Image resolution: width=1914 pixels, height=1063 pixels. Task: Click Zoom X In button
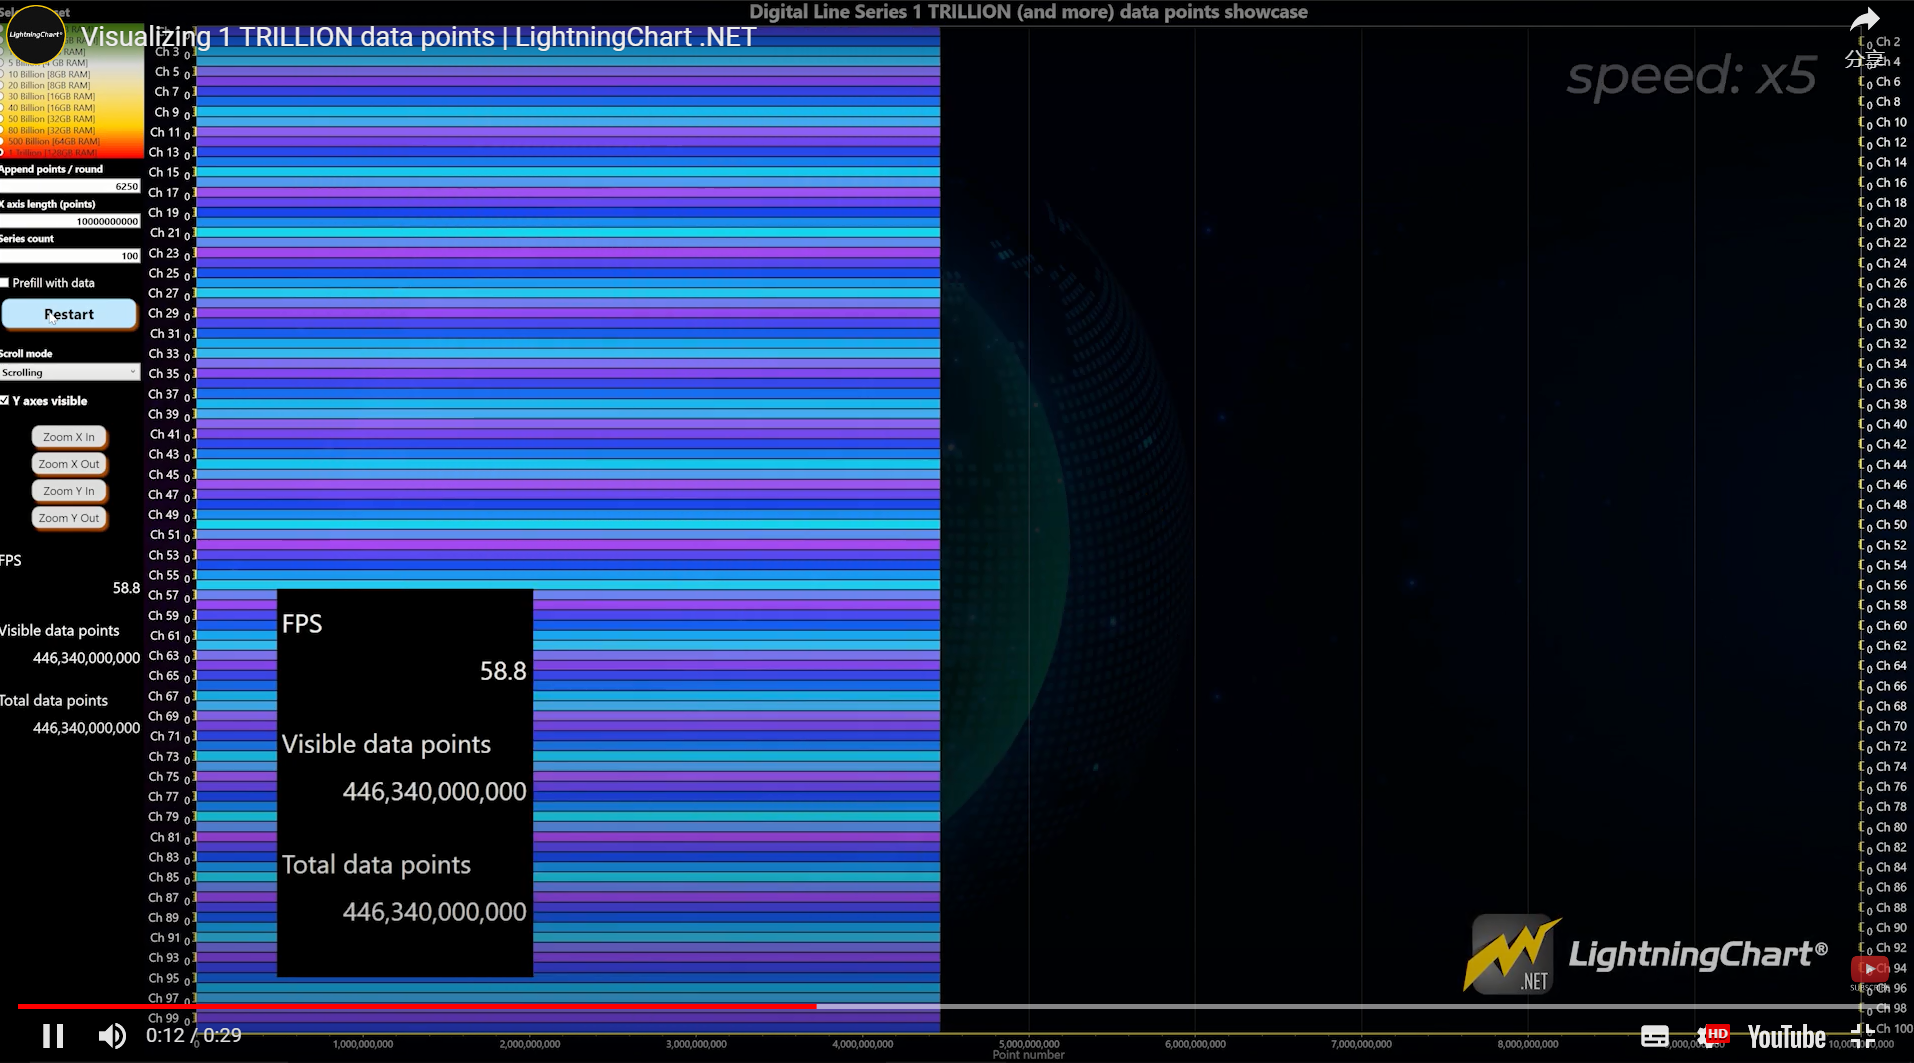tap(69, 437)
